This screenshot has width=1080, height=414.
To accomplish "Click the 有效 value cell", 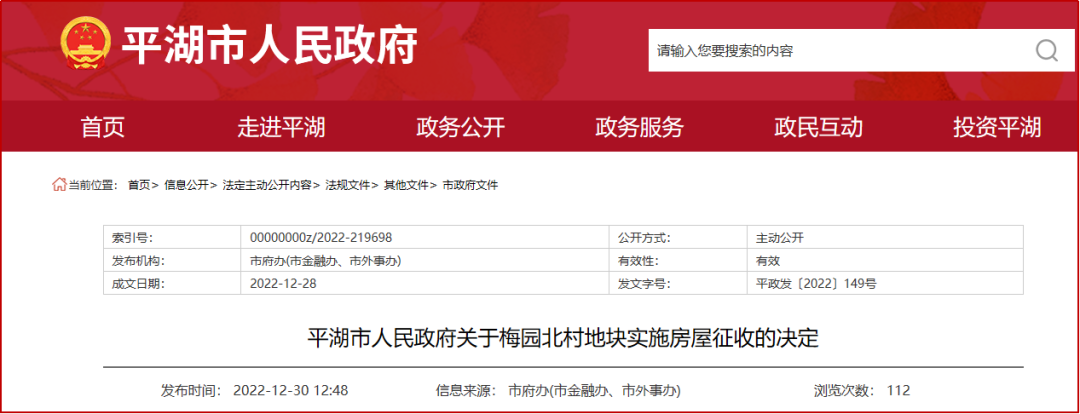I will point(885,260).
